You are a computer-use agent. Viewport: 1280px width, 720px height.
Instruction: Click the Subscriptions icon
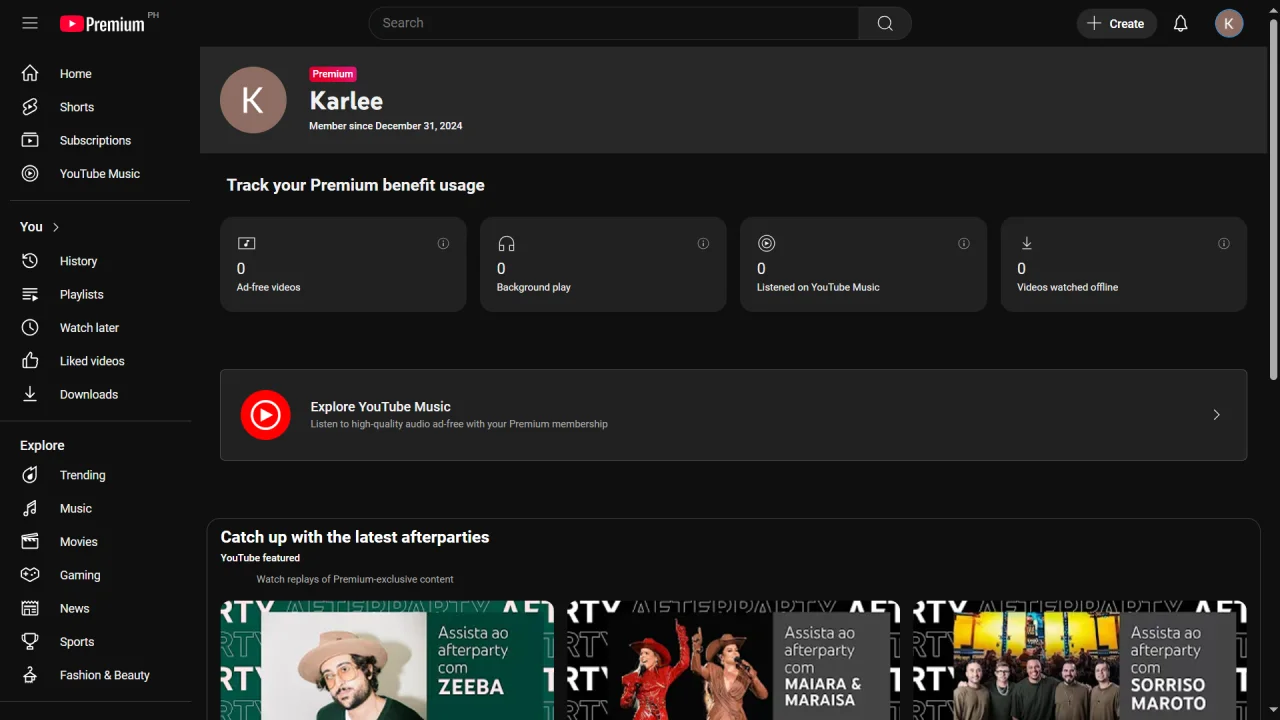(x=30, y=140)
